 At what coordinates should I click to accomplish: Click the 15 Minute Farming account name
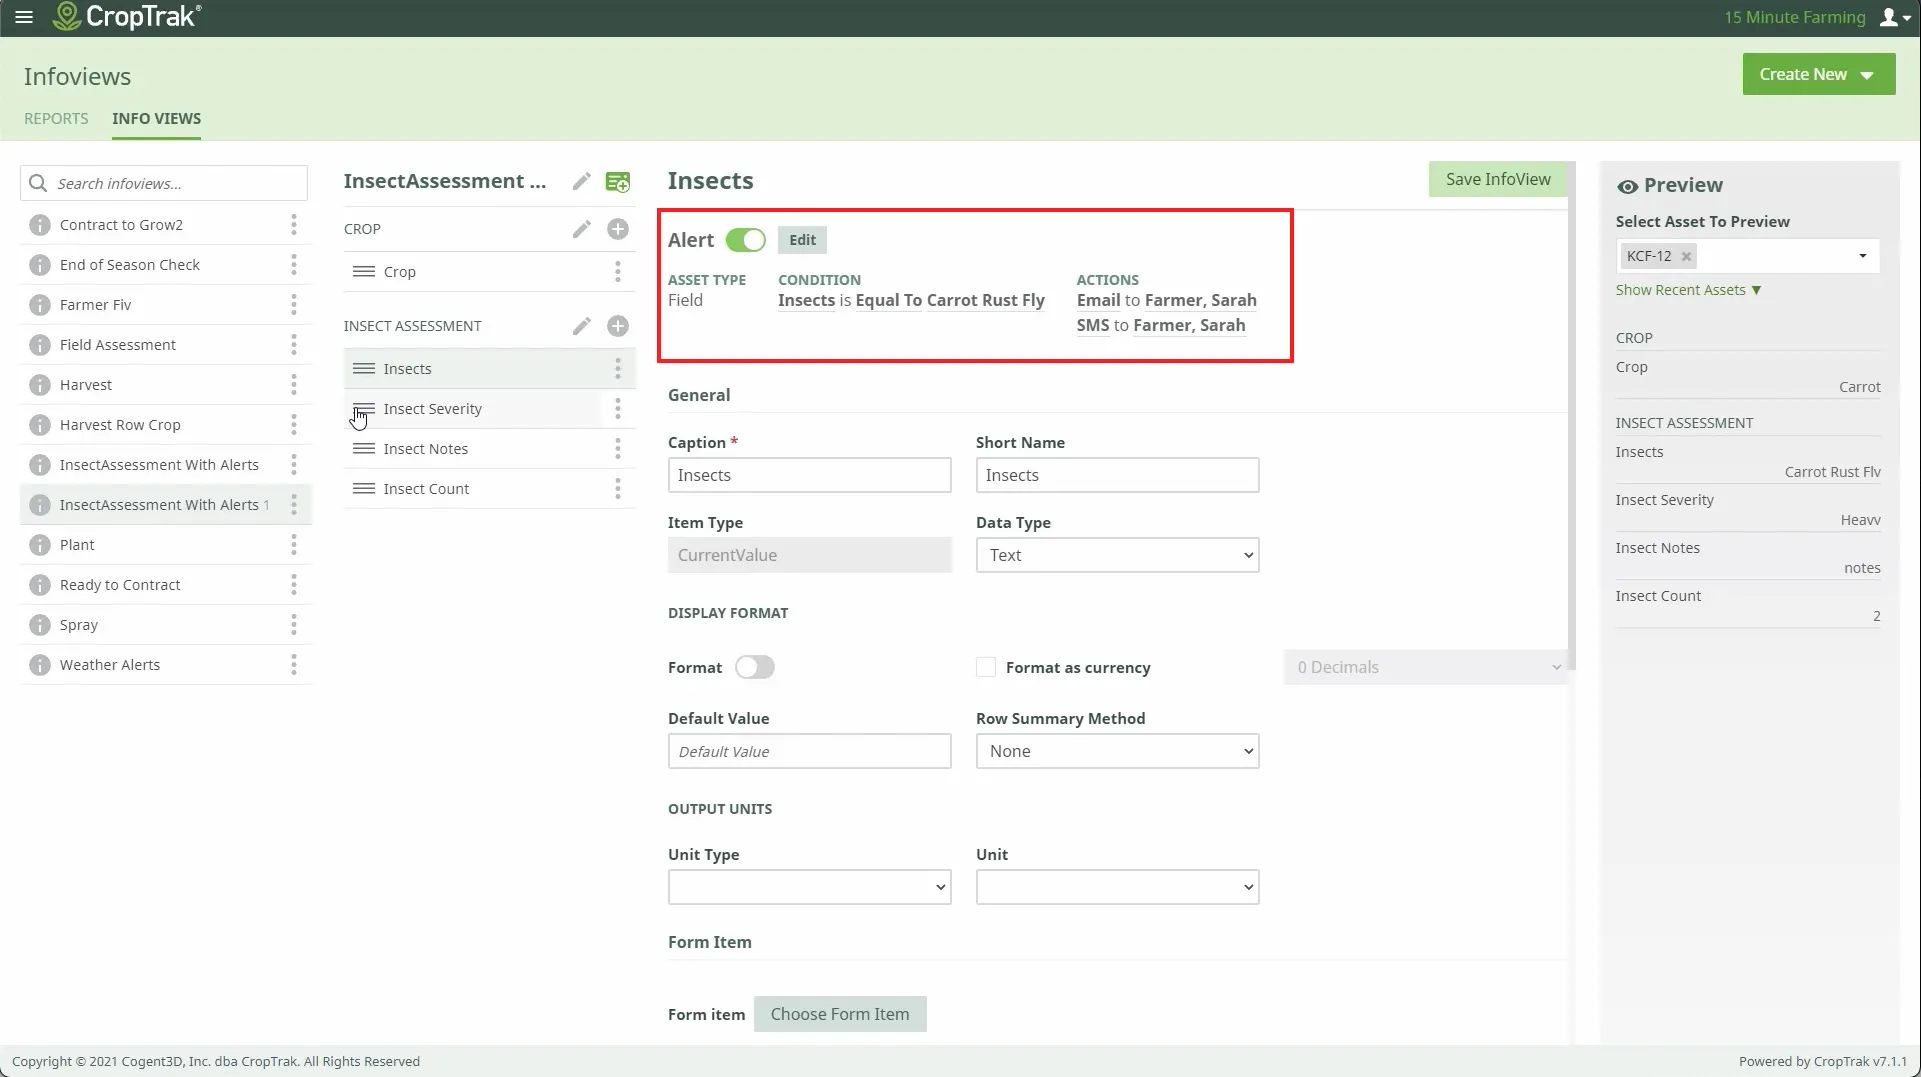[1794, 17]
